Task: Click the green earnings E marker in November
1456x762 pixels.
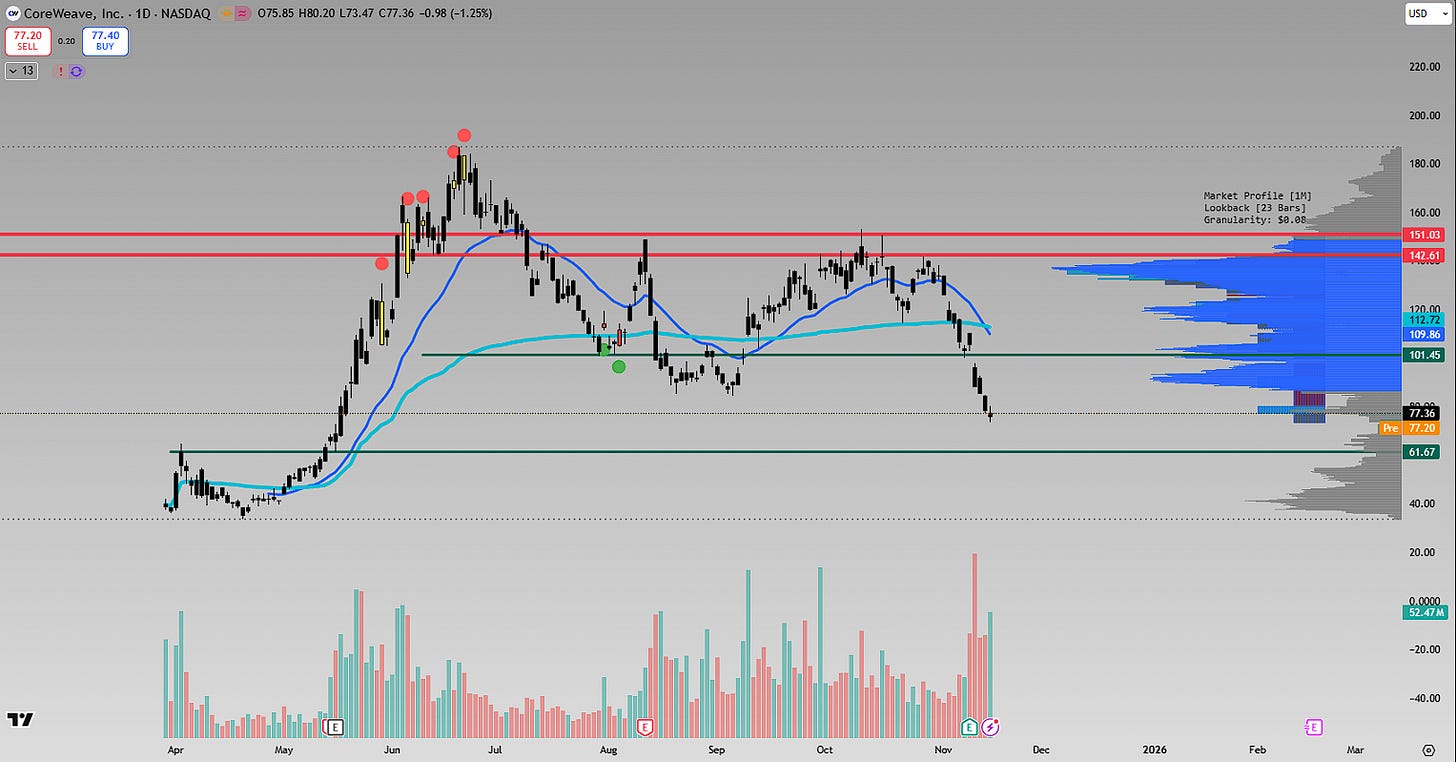Action: tap(969, 726)
